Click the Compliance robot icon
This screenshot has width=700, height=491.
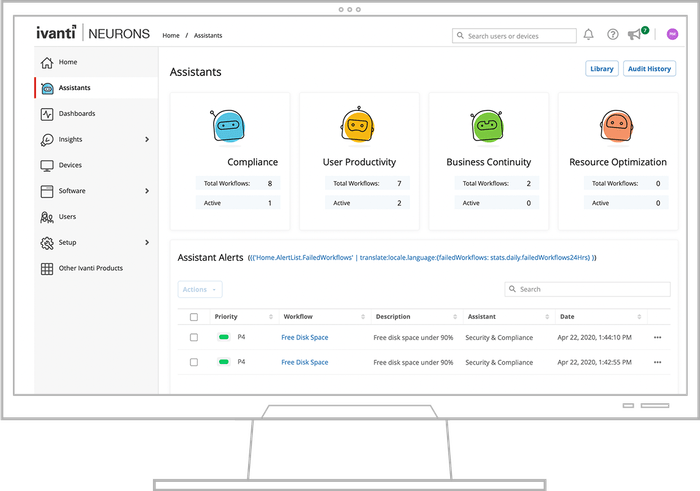click(226, 126)
